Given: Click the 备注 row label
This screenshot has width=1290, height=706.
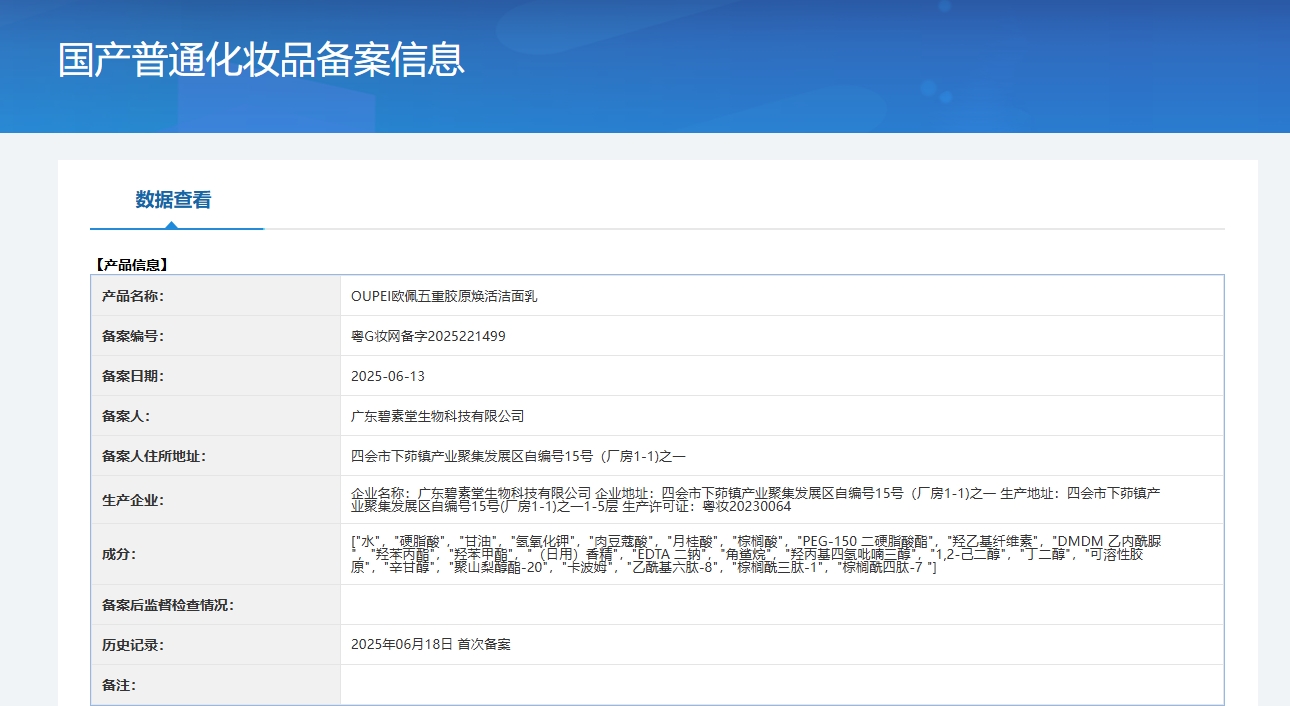Looking at the screenshot, I should [x=119, y=685].
